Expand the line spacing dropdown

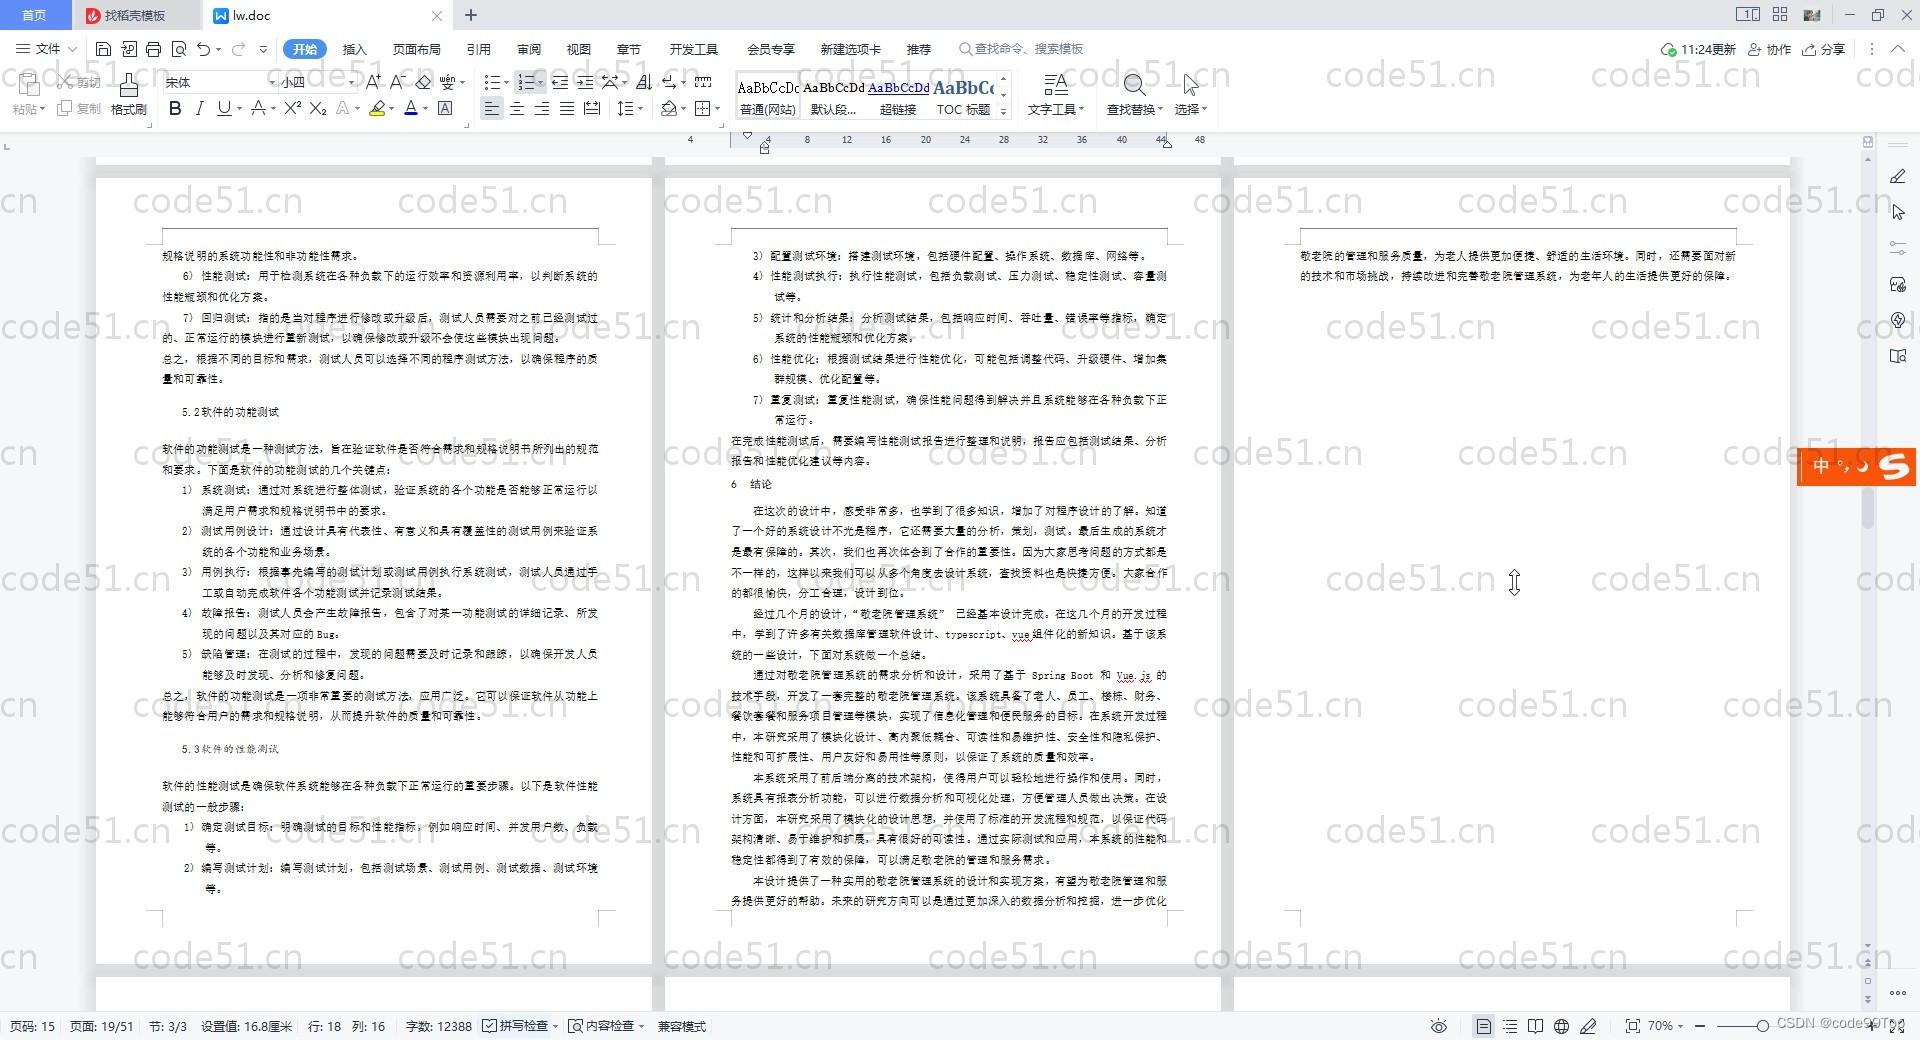click(x=640, y=108)
